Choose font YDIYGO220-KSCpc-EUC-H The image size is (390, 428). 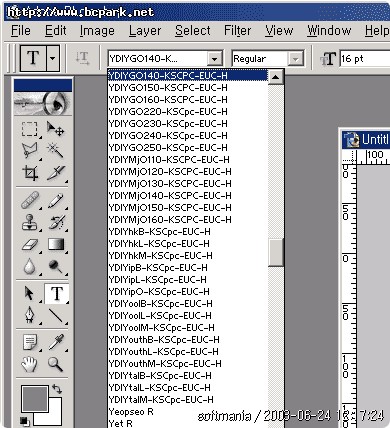coord(187,112)
